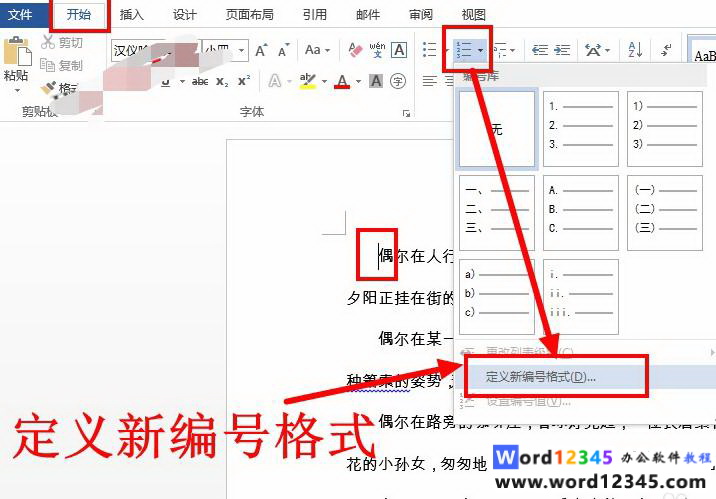Screen dimensions: 716x499
Task: Expand the Change Case (Aa) dropdown
Action: 318,50
